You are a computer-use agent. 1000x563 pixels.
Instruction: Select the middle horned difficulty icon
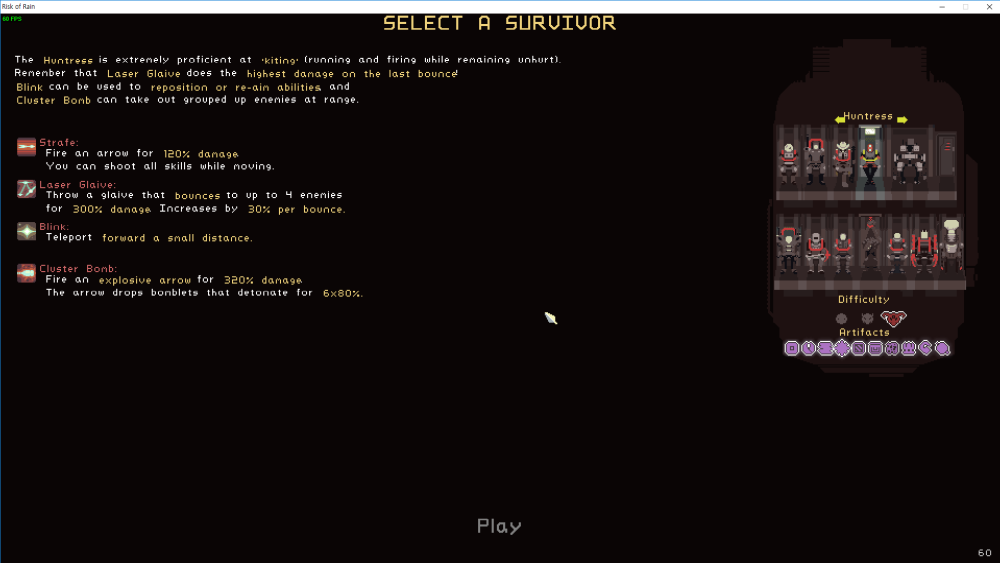tap(867, 319)
